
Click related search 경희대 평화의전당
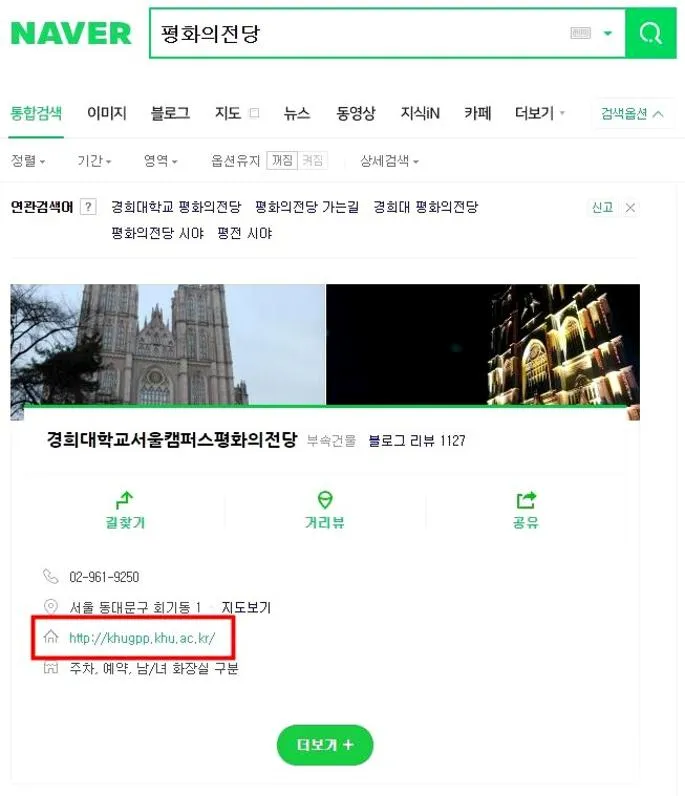426,207
